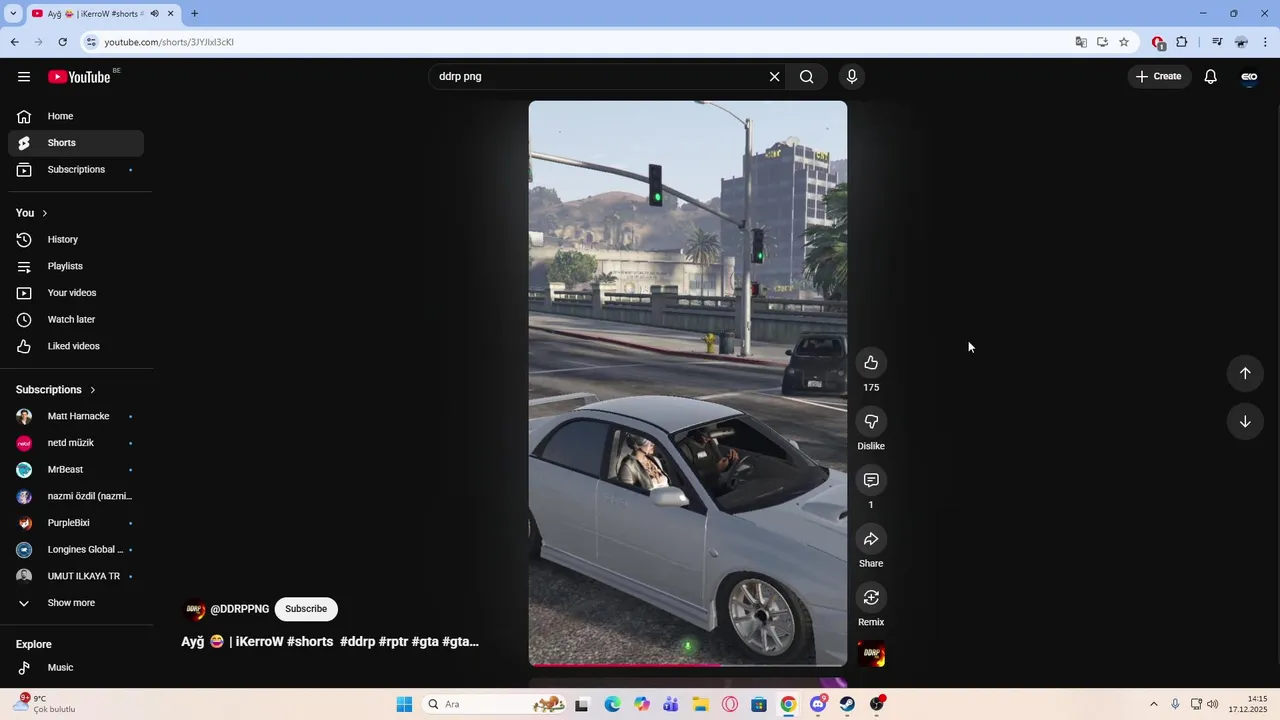Open Music under Explore
This screenshot has width=1280, height=720.
coord(76,667)
